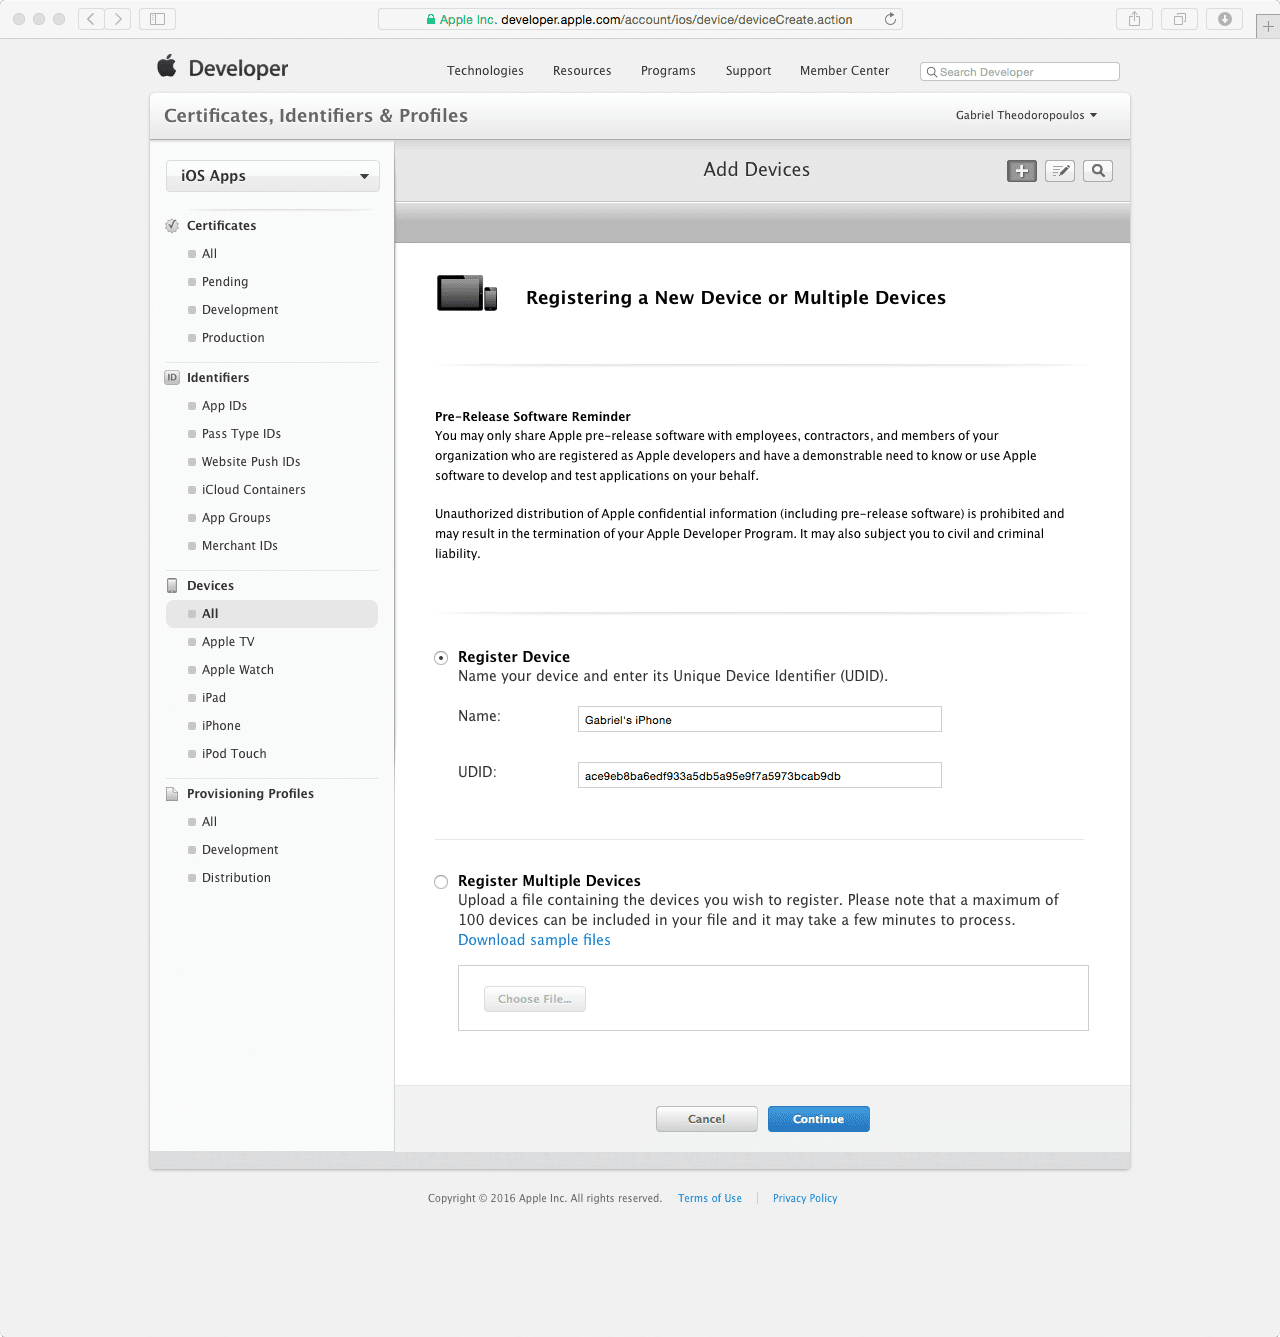Select Register Device radio button

coord(441,658)
